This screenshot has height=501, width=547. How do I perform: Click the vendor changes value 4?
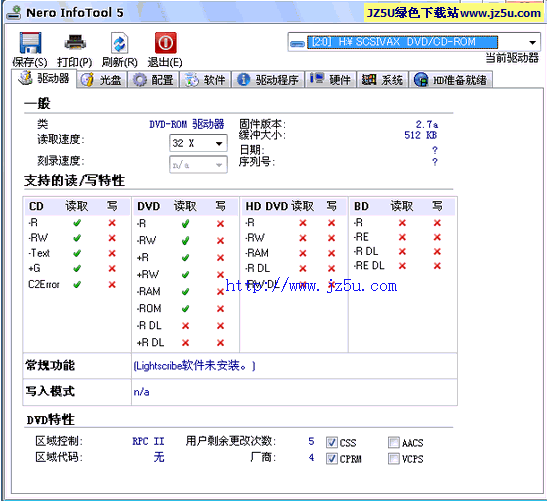pyautogui.click(x=312, y=457)
